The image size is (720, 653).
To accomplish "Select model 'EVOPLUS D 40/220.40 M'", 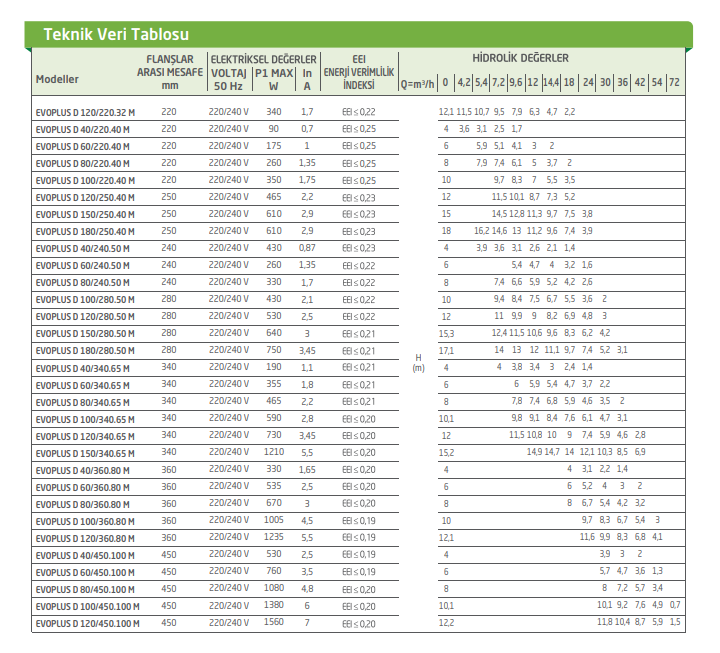I will [83, 129].
